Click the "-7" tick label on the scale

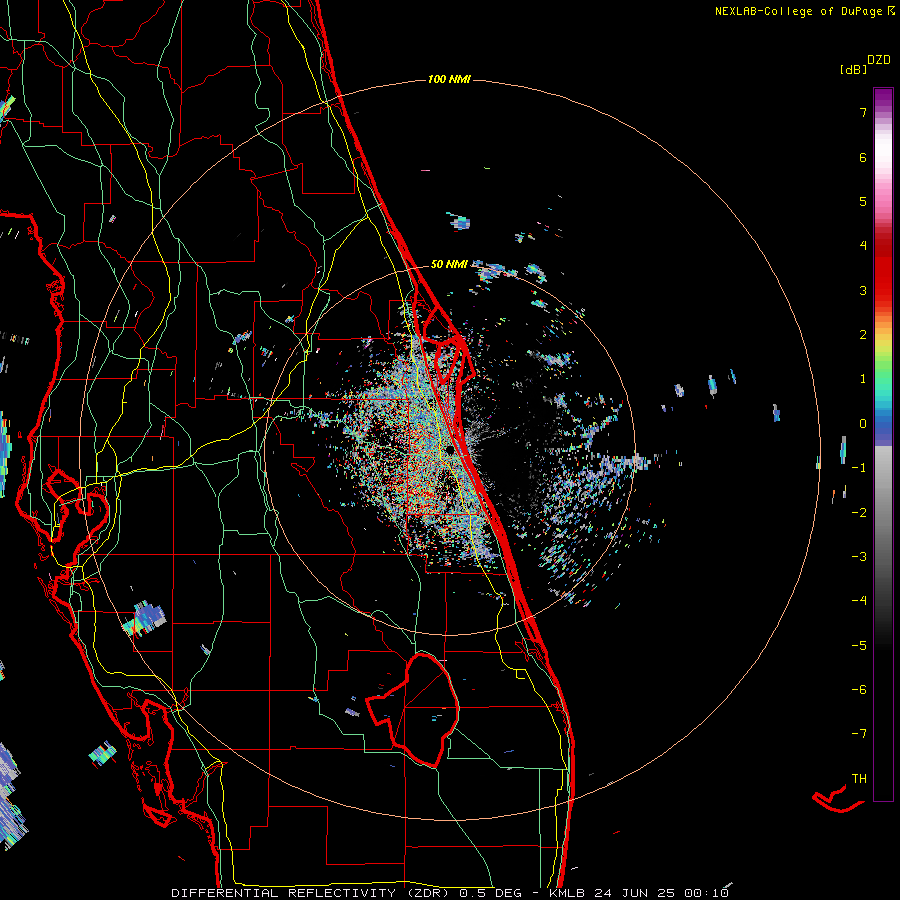point(859,734)
